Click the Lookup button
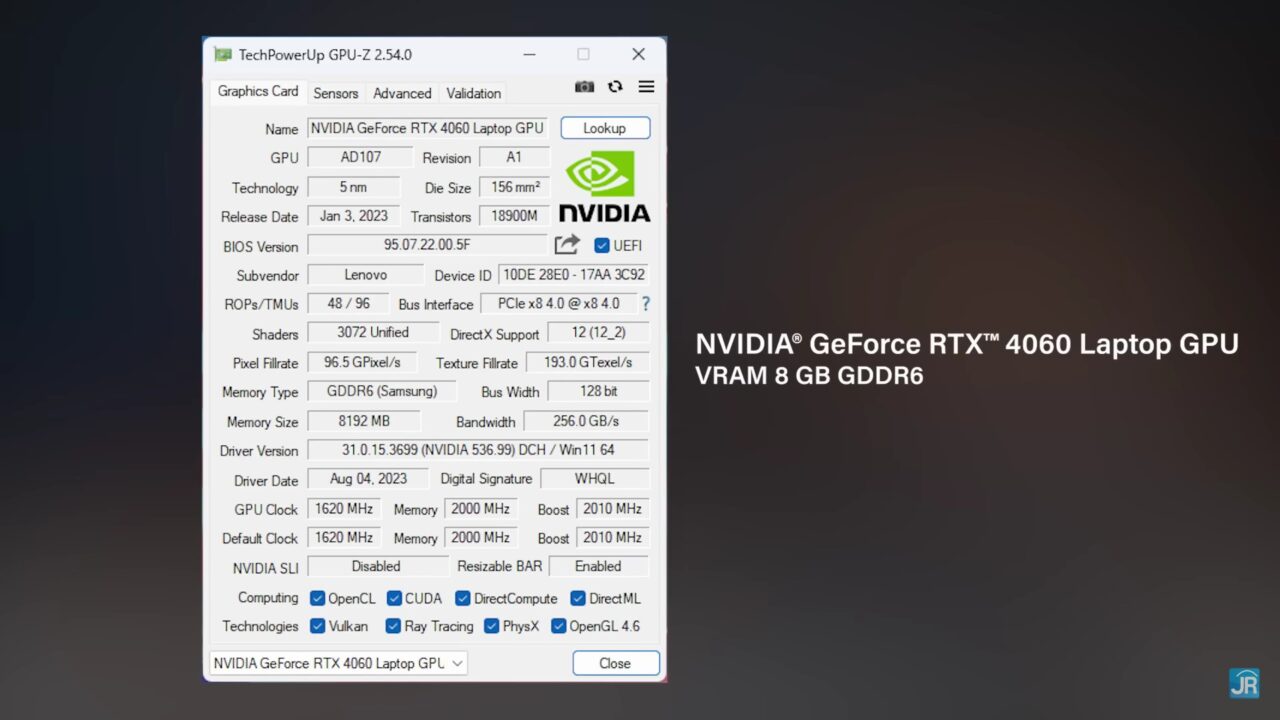 tap(605, 128)
